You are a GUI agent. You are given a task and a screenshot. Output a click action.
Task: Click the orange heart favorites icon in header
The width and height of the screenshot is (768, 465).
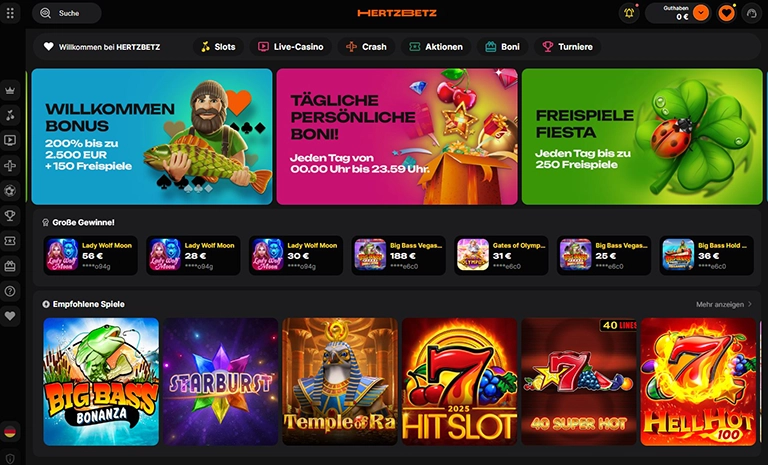[x=726, y=13]
